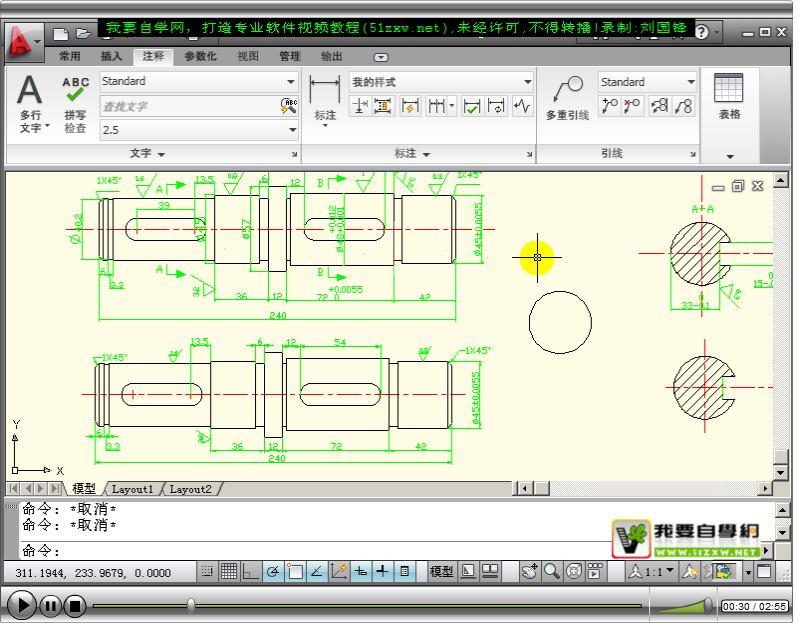Viewport: 799px width, 623px height.
Task: Toggle grid display in status bar
Action: point(229,572)
